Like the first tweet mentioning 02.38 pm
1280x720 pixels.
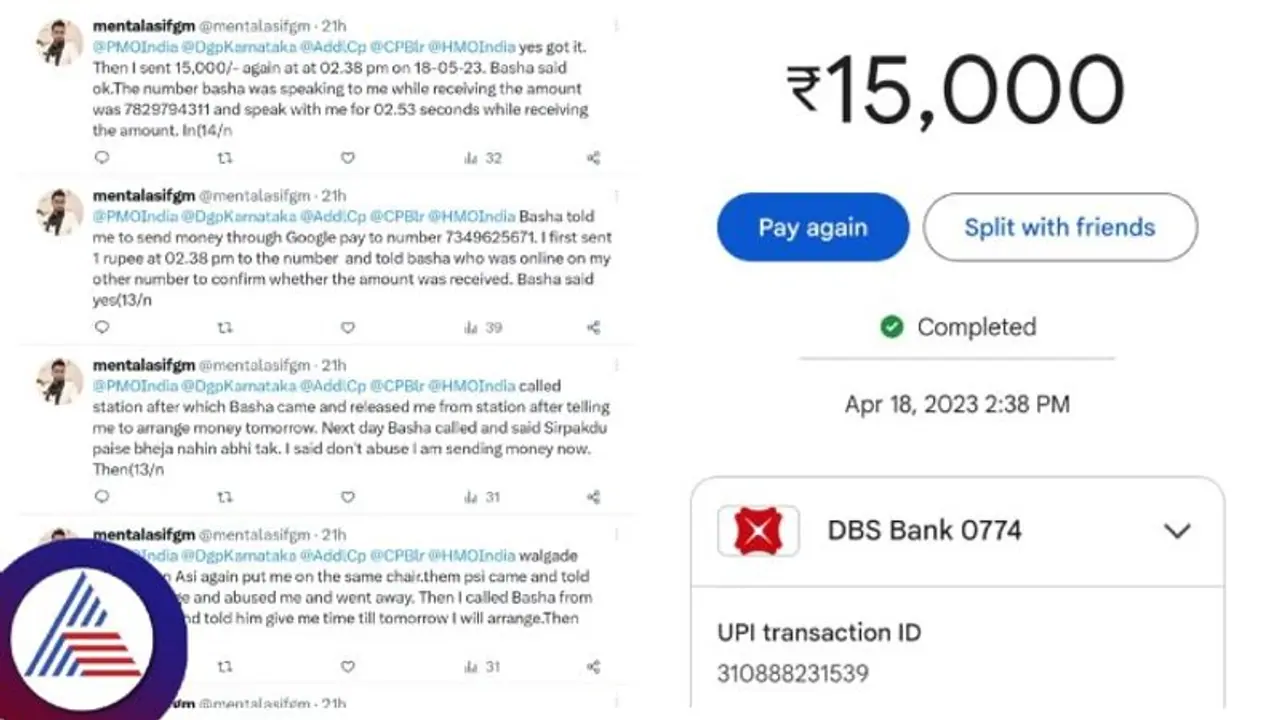pos(348,158)
